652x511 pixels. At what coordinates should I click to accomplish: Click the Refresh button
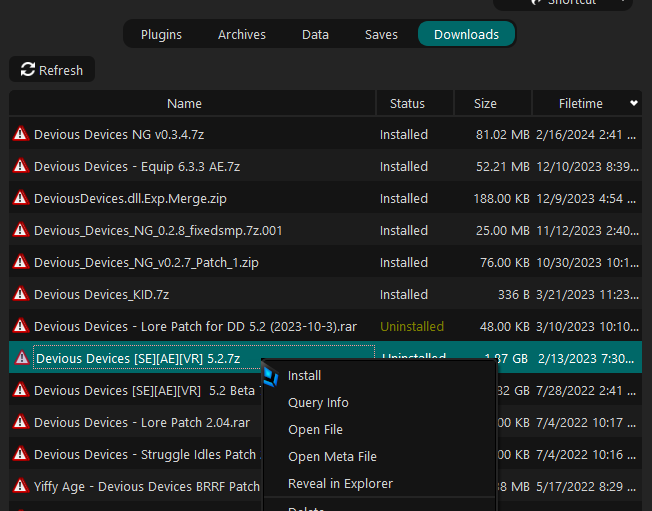[52, 69]
